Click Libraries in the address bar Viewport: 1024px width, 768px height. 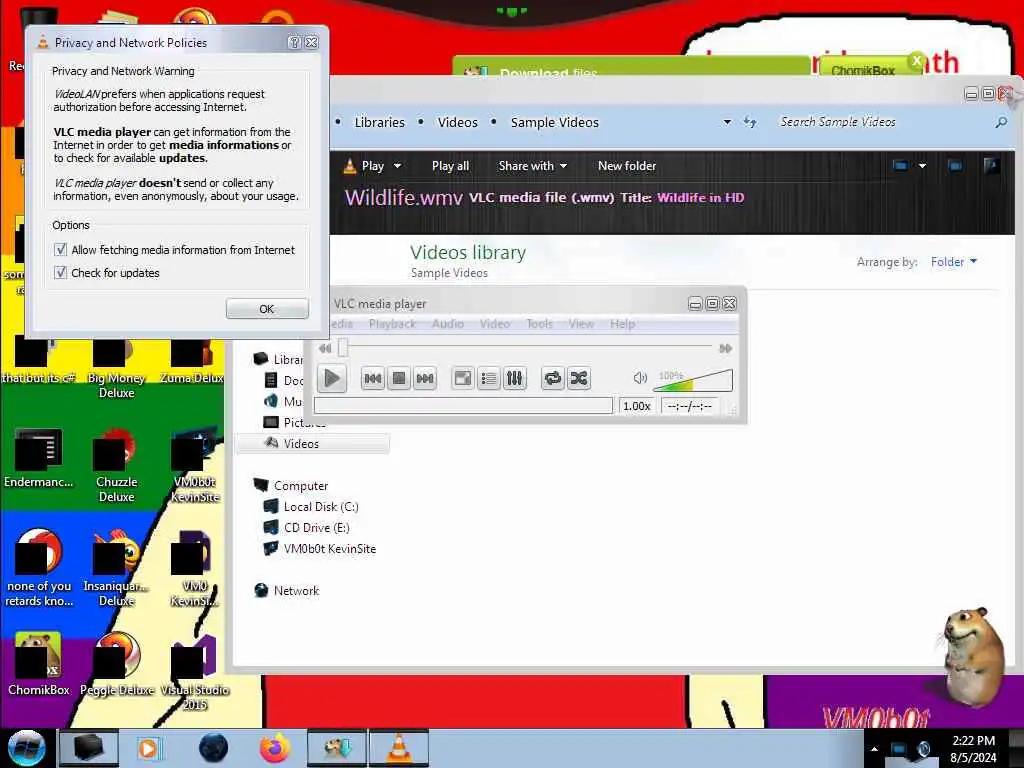coord(379,122)
